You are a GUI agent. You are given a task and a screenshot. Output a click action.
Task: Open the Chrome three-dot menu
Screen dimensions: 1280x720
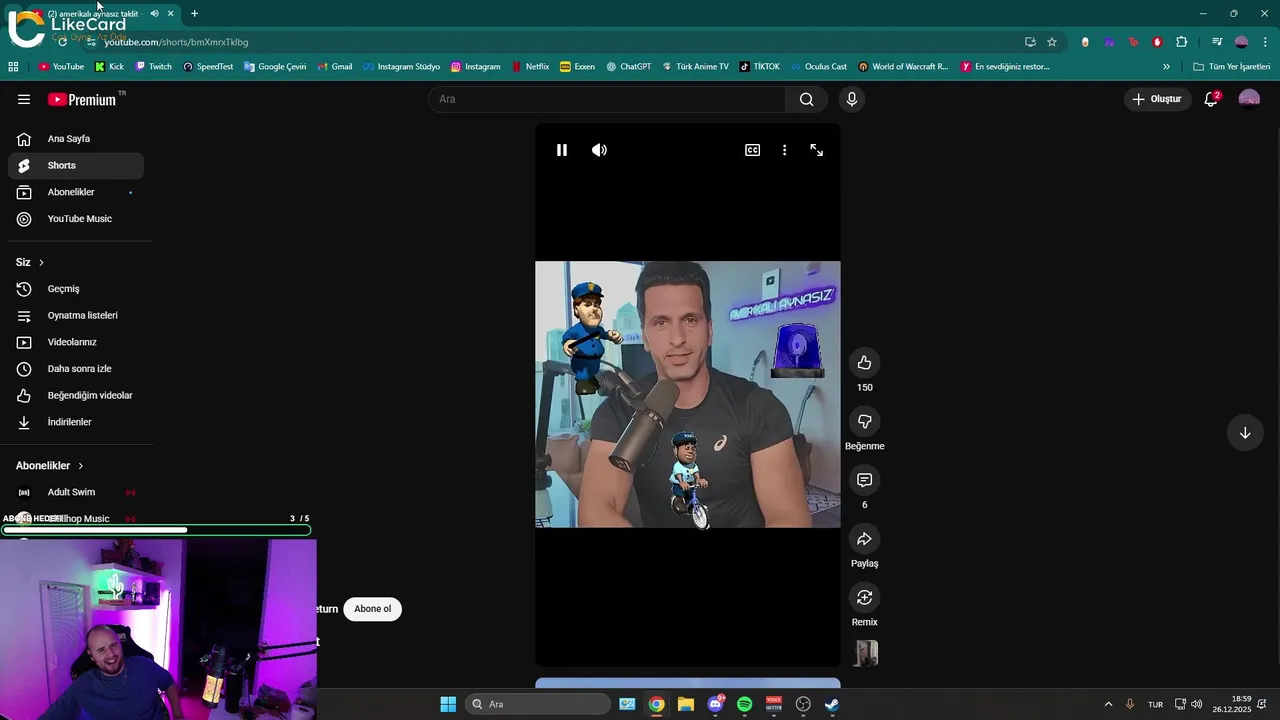[x=1265, y=42]
